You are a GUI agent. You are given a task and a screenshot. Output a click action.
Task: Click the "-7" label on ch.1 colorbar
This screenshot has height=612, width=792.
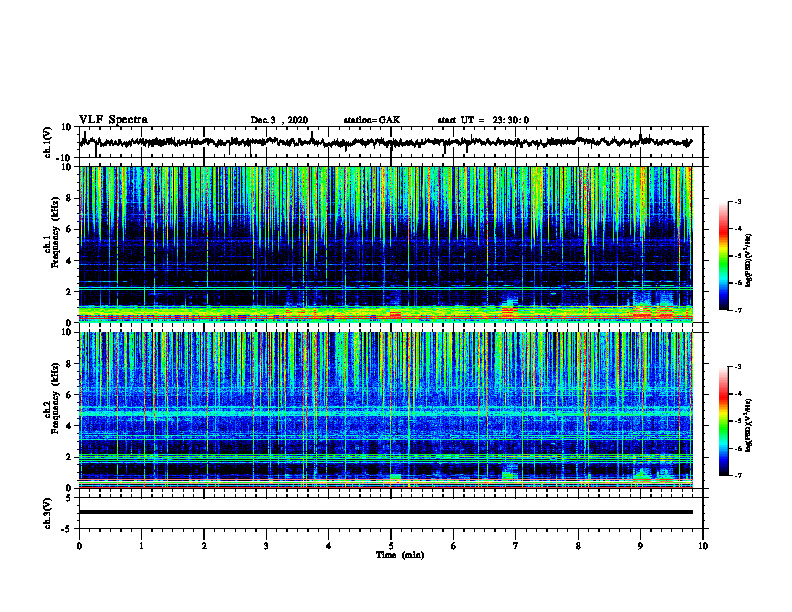point(737,310)
